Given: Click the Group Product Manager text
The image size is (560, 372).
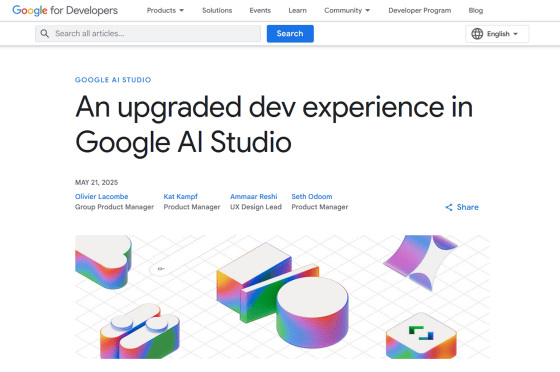Looking at the screenshot, I should coord(114,207).
